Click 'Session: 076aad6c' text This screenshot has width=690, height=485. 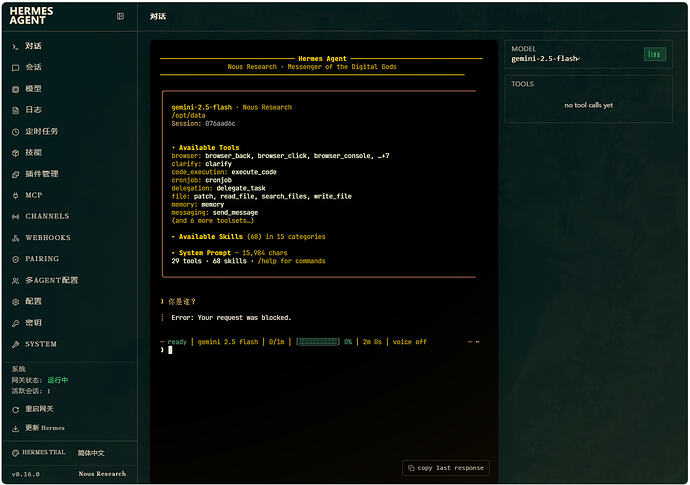pyautogui.click(x=203, y=124)
